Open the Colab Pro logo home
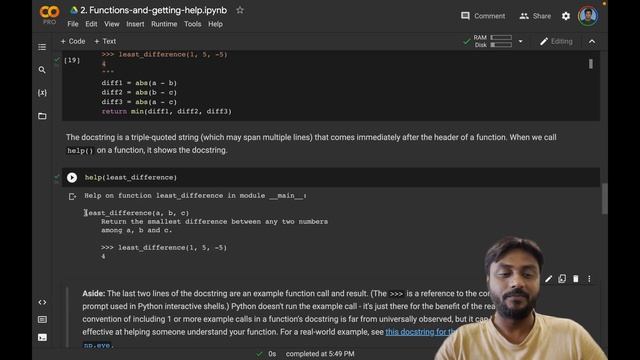The image size is (640, 360). point(49,14)
